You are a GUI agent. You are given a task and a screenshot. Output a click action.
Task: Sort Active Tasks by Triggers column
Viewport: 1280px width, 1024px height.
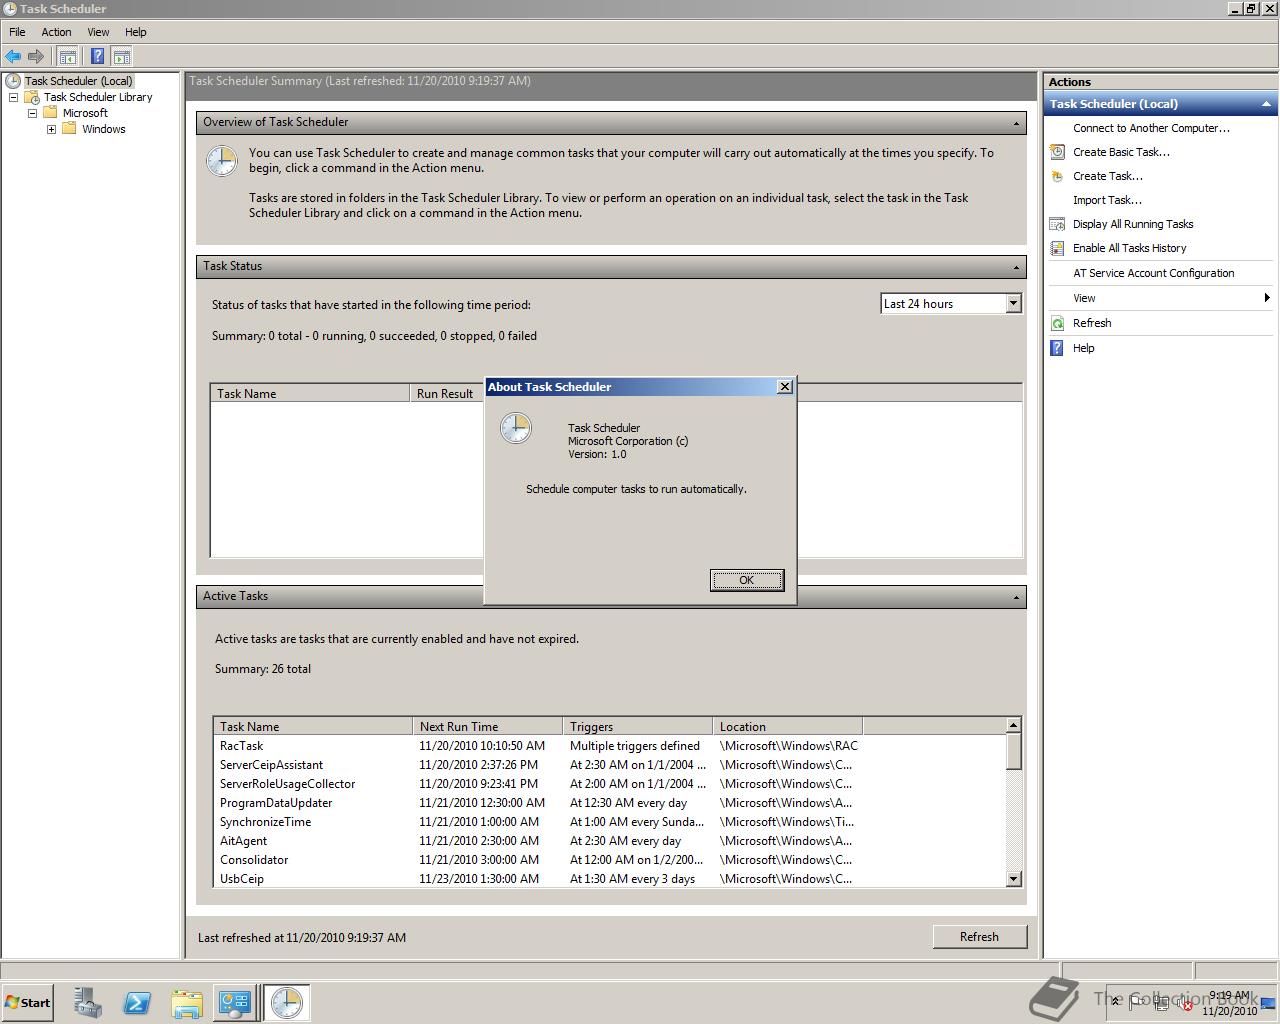[638, 727]
